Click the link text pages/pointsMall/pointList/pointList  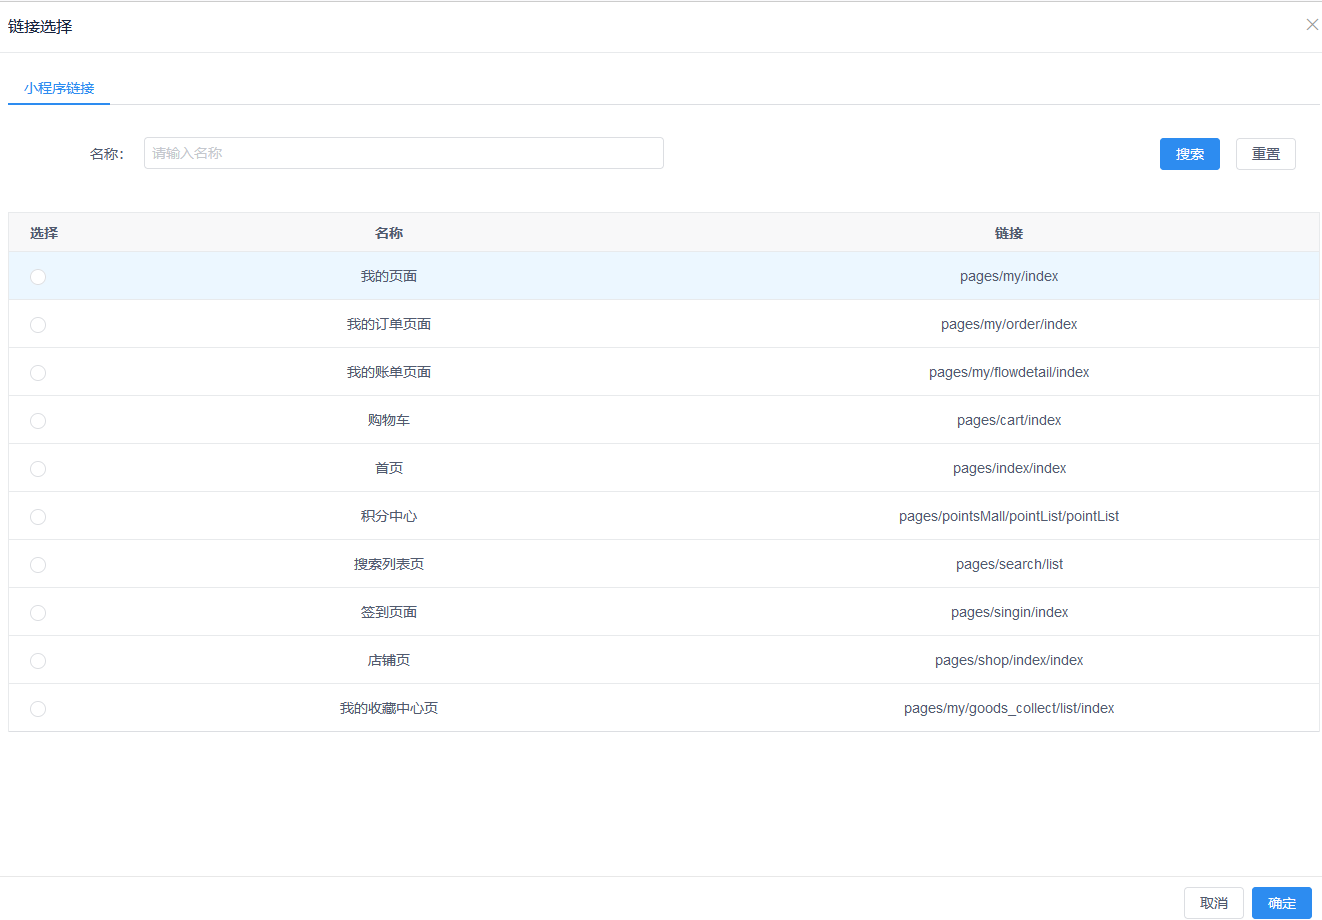1009,516
